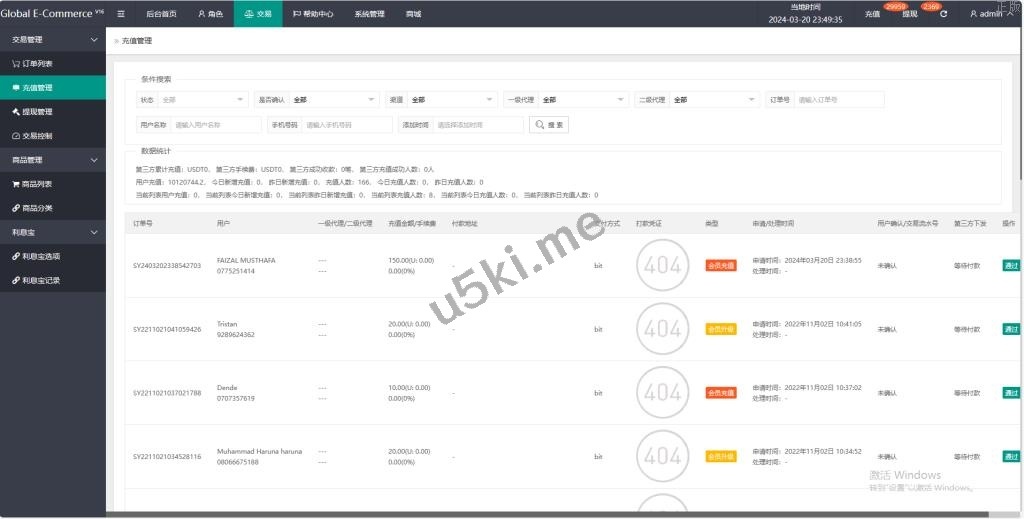Collapse the 利息宝 sidebar section
The height and width of the screenshot is (519, 1024).
click(94, 232)
